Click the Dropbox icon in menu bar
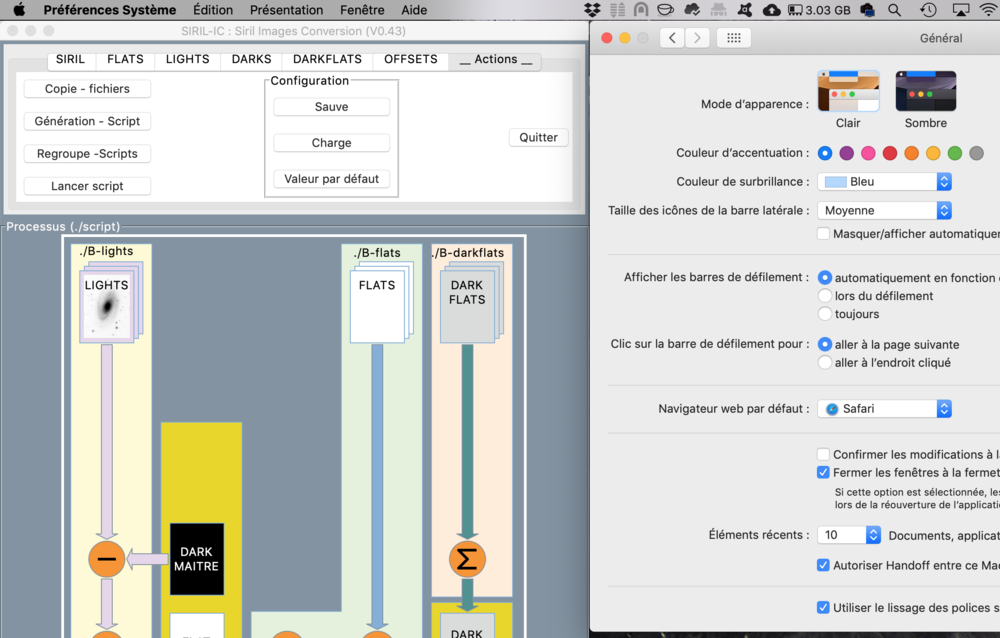Screen dimensions: 1000x638 pos(592,10)
